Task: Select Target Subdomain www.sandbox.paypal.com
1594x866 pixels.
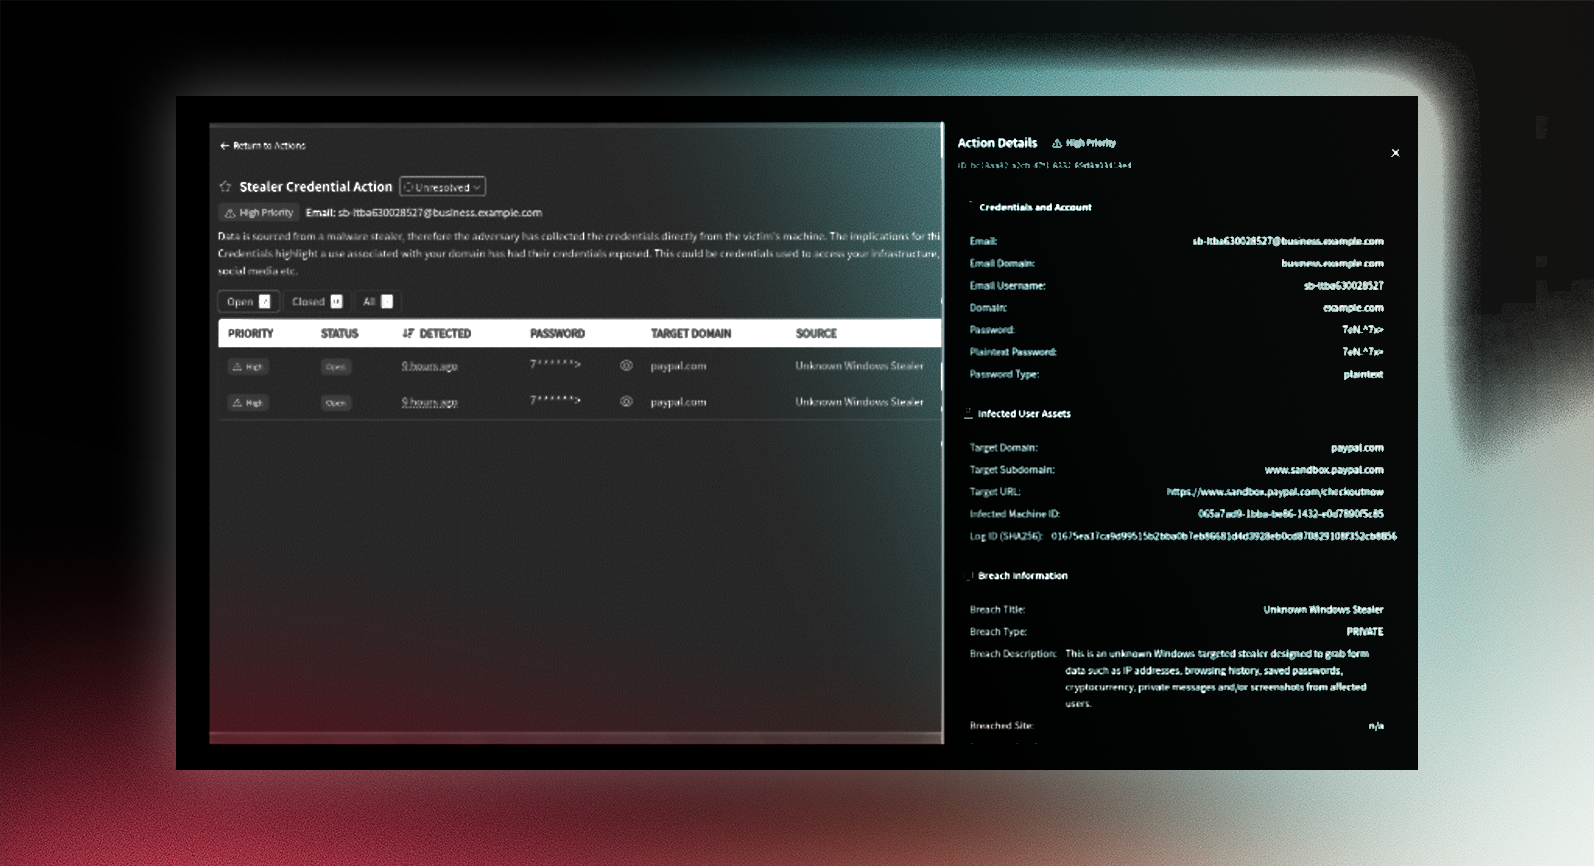Action: tap(1324, 470)
